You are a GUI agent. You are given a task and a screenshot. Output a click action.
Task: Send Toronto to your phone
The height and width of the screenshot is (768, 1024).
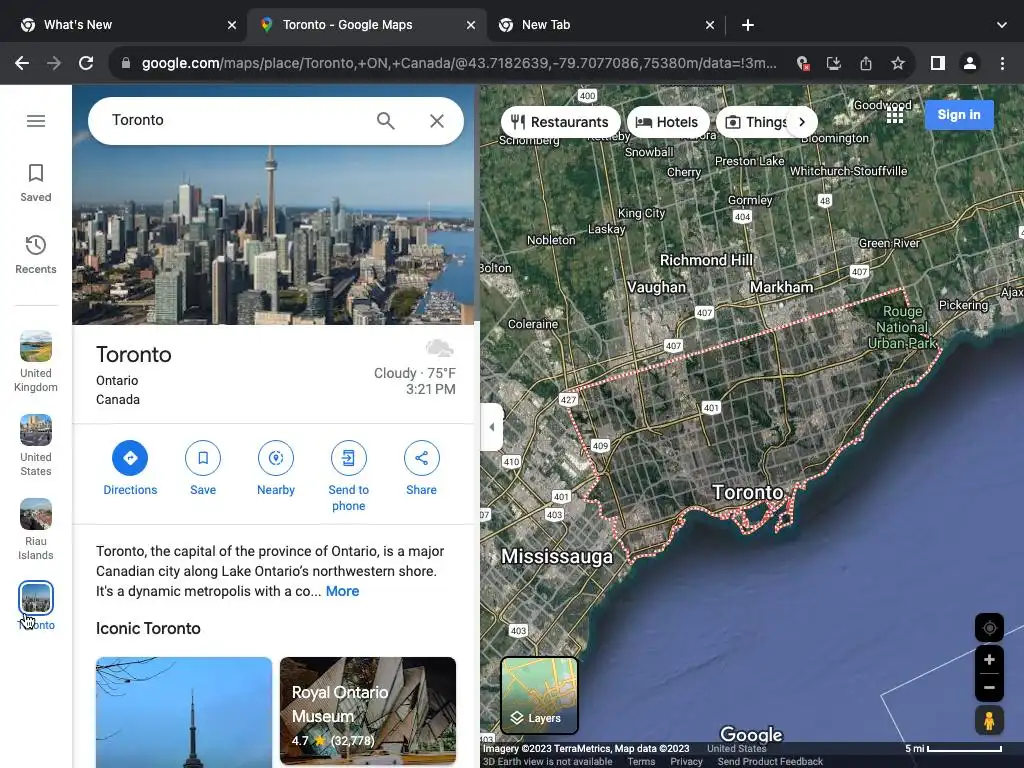tap(349, 477)
